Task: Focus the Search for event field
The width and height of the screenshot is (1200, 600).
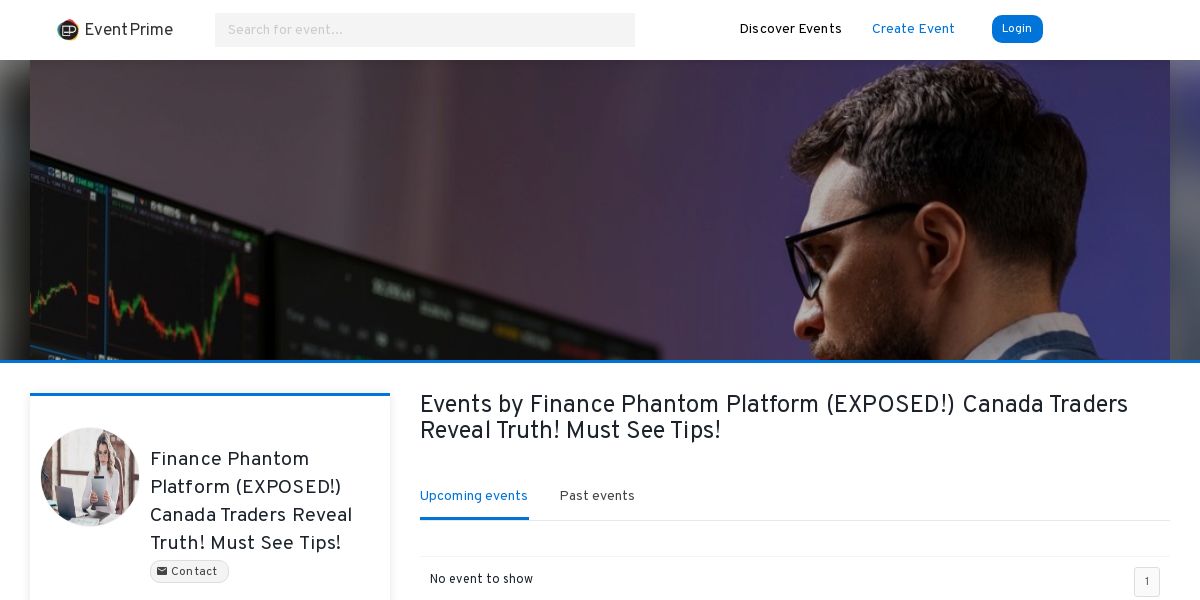Action: (425, 30)
